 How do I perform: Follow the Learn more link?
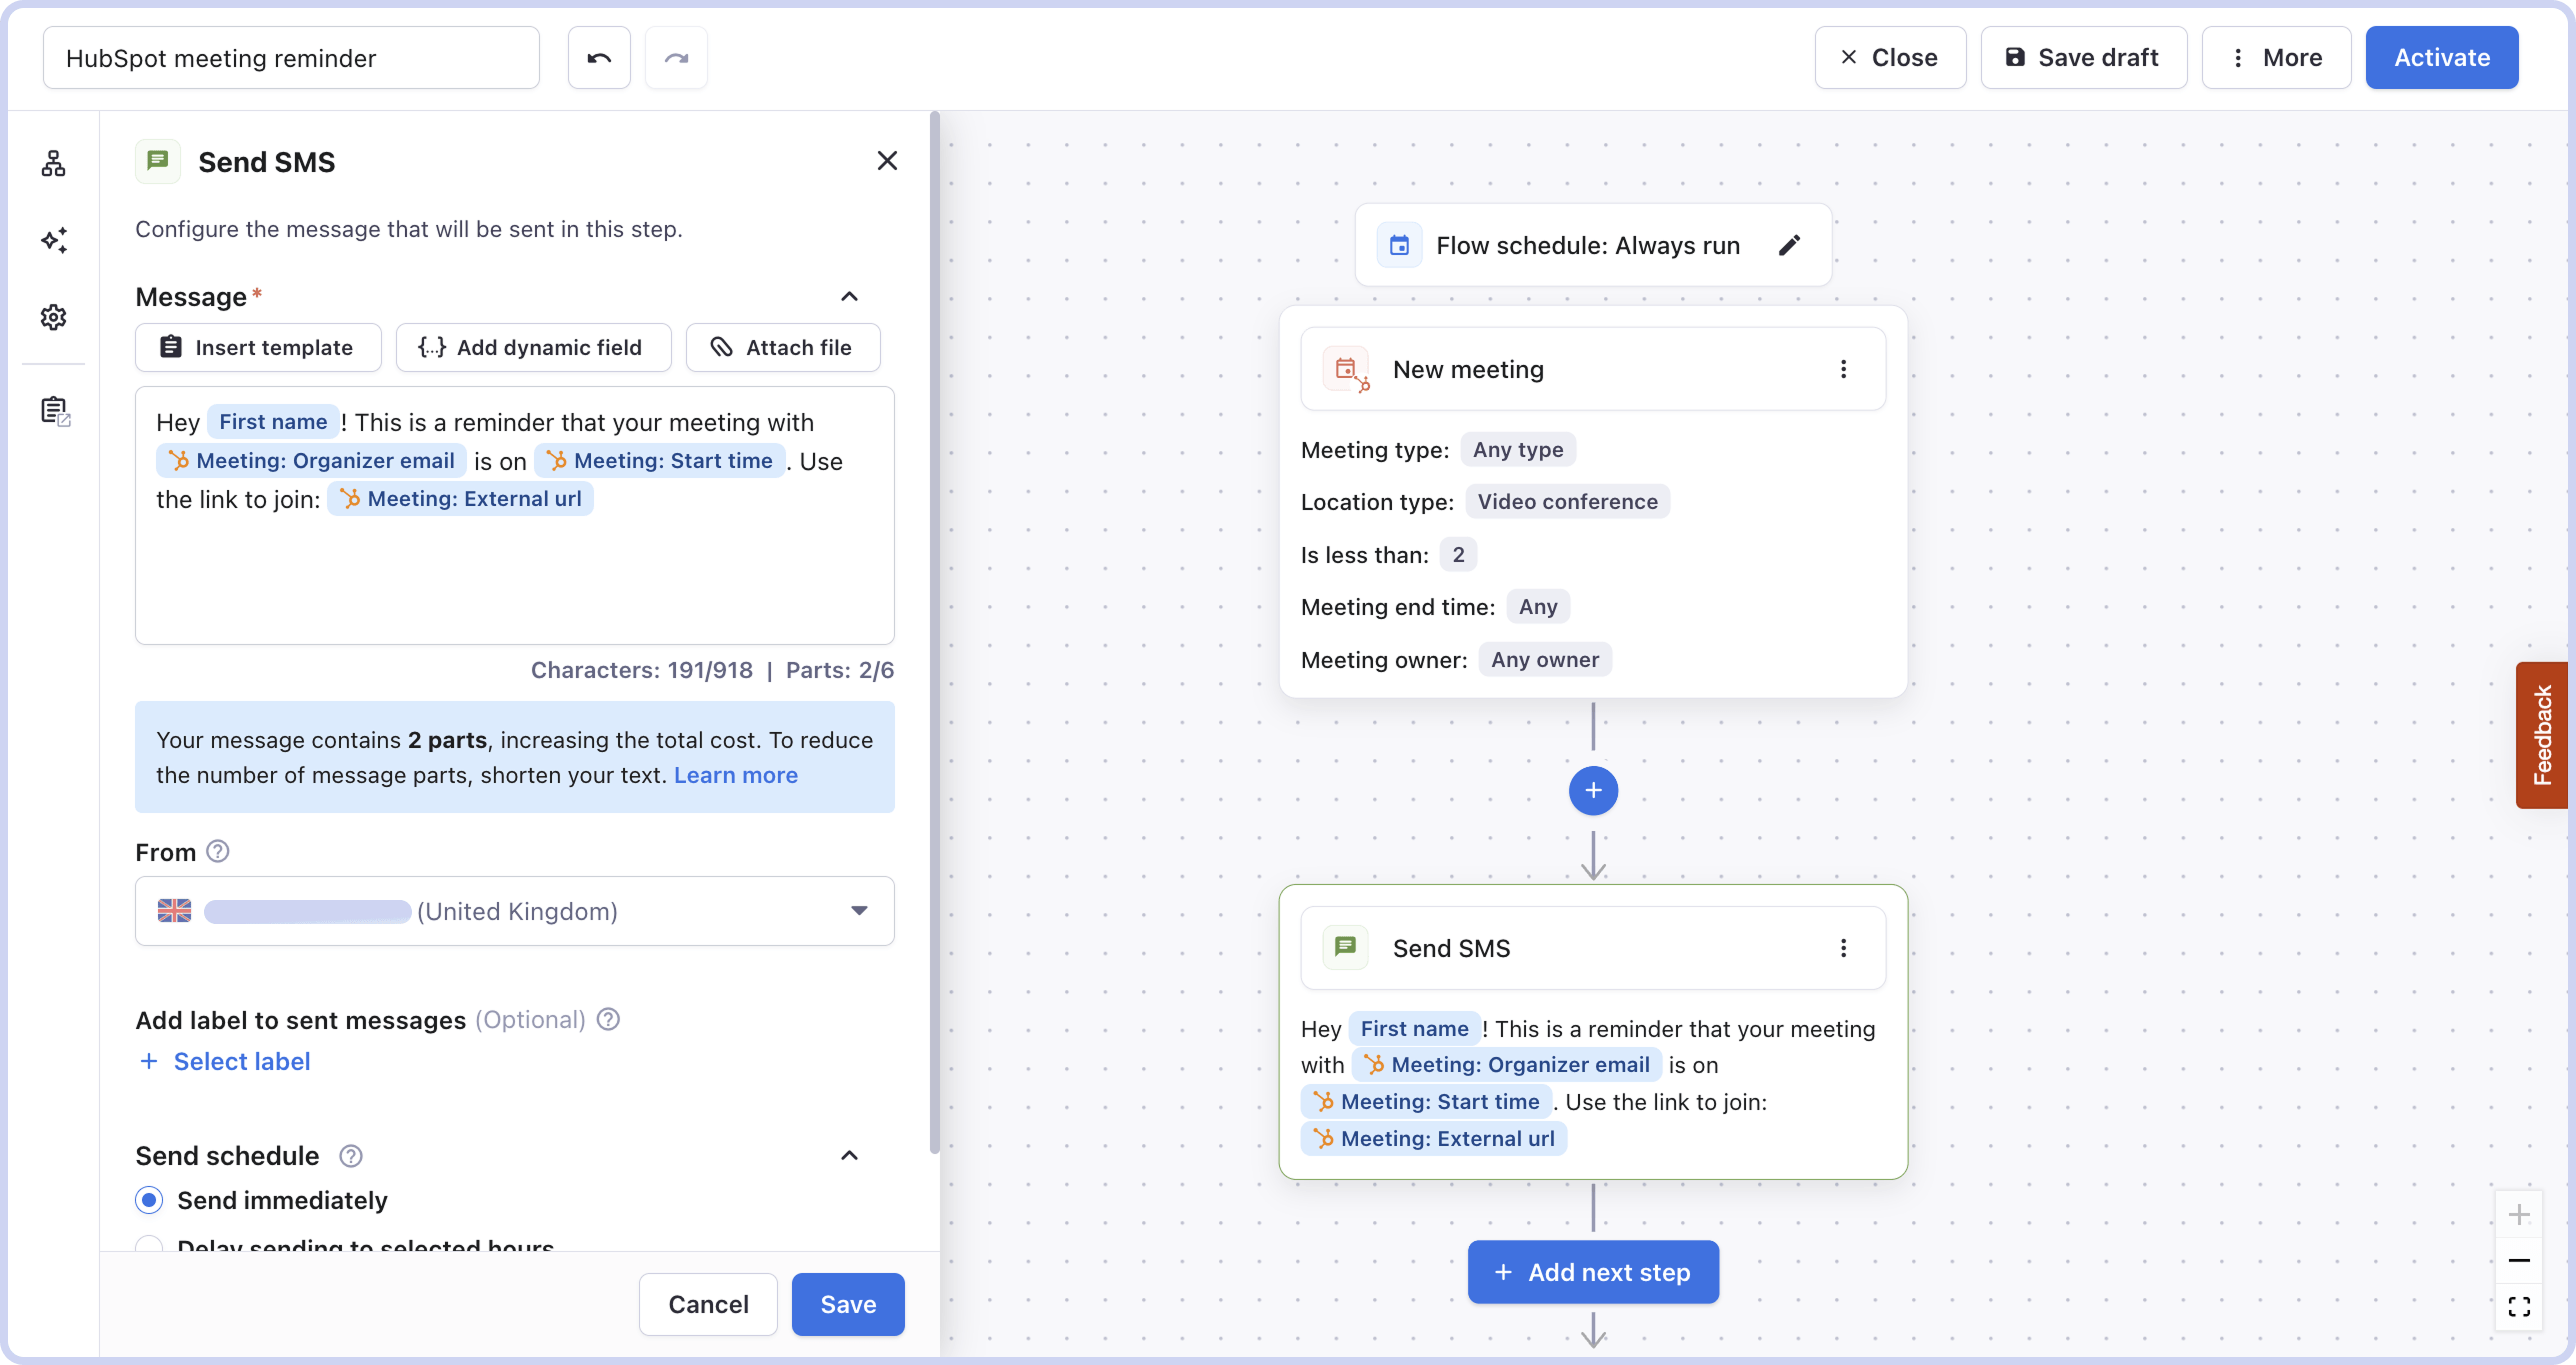coord(735,775)
